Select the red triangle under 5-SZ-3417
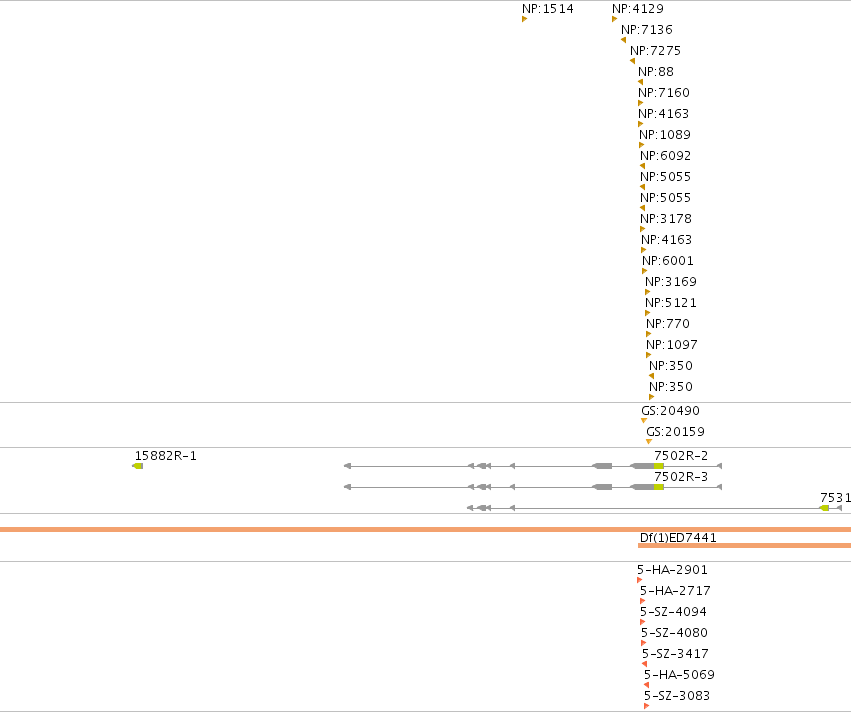Viewport: 851px width, 712px height. click(645, 664)
